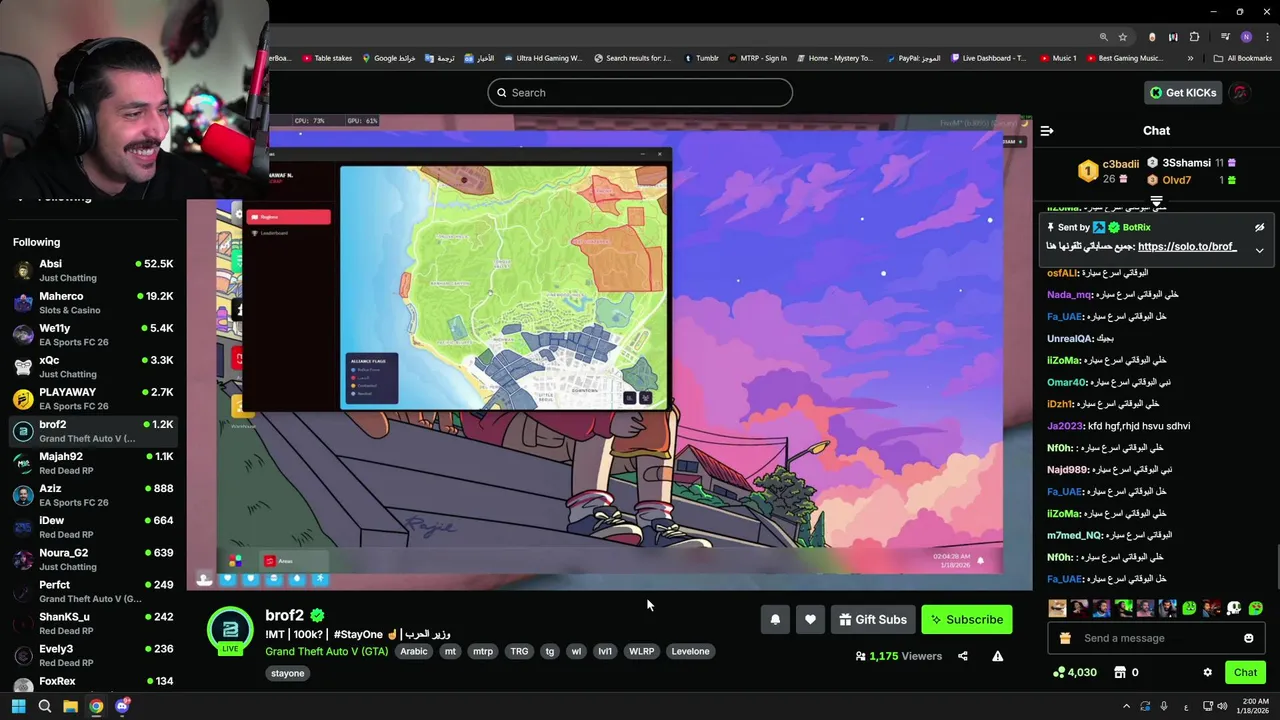Image resolution: width=1280 pixels, height=720 pixels.
Task: Click Get KICKs button
Action: (1184, 93)
